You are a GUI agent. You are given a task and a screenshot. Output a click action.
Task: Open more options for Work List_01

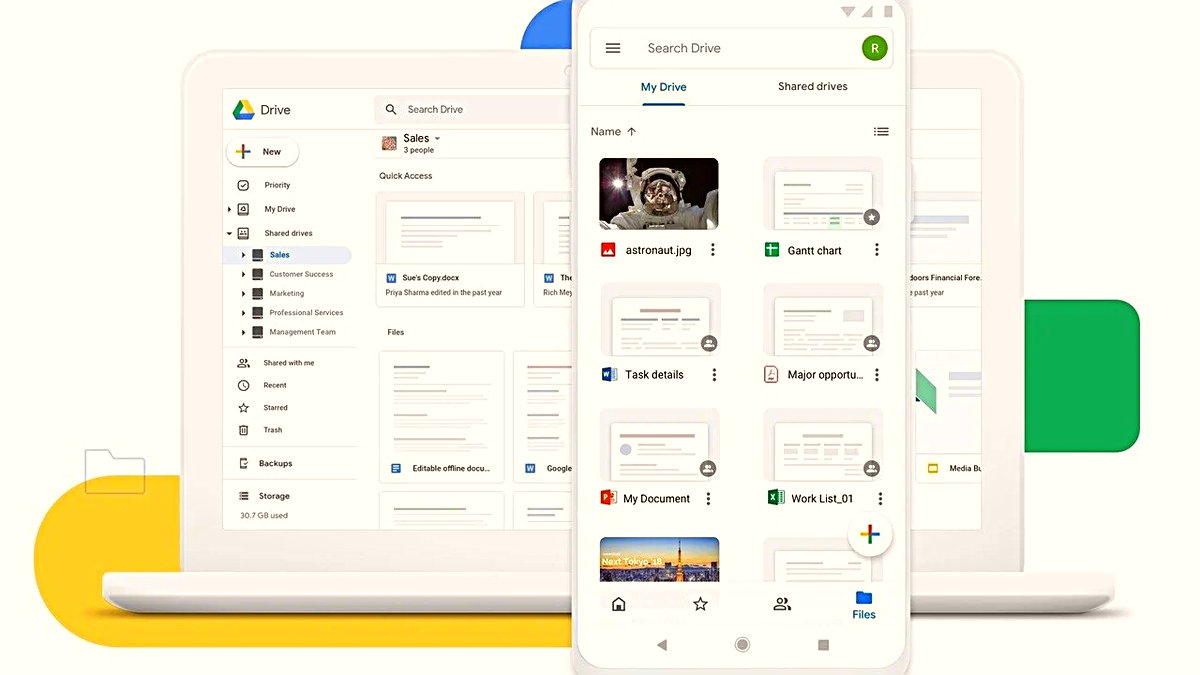pyautogui.click(x=880, y=498)
